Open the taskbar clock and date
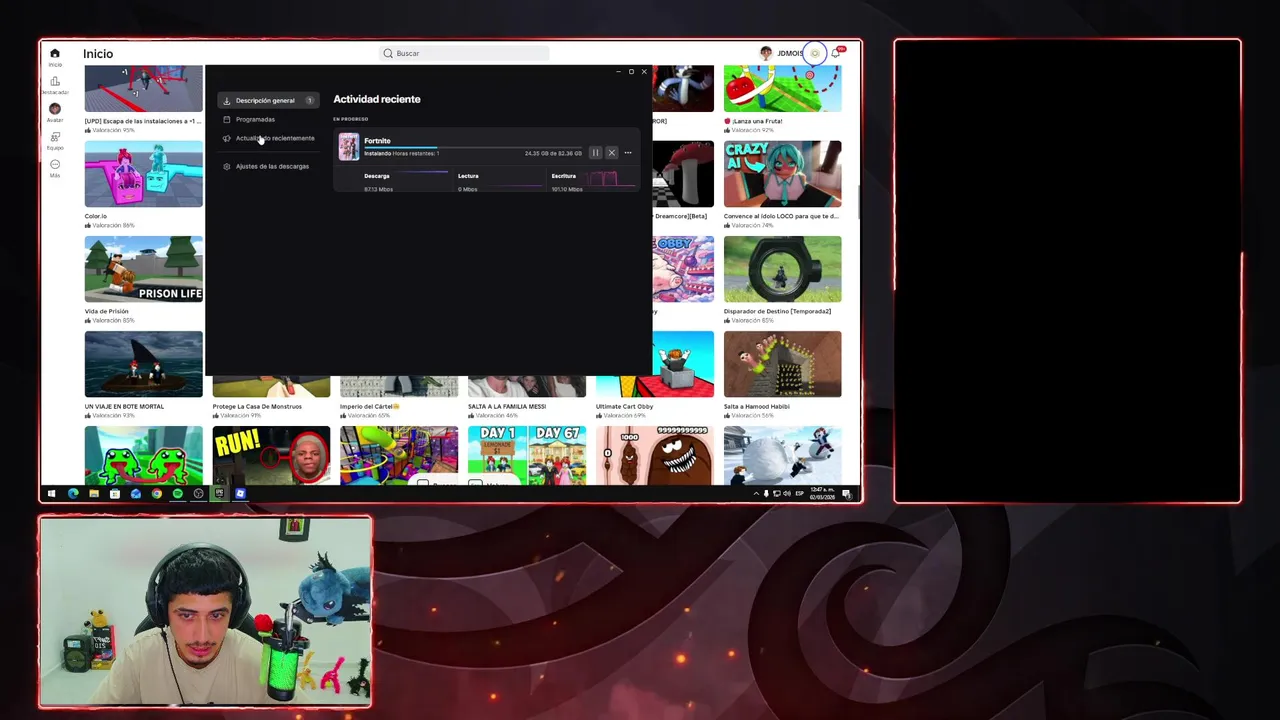1280x720 pixels. 822,494
